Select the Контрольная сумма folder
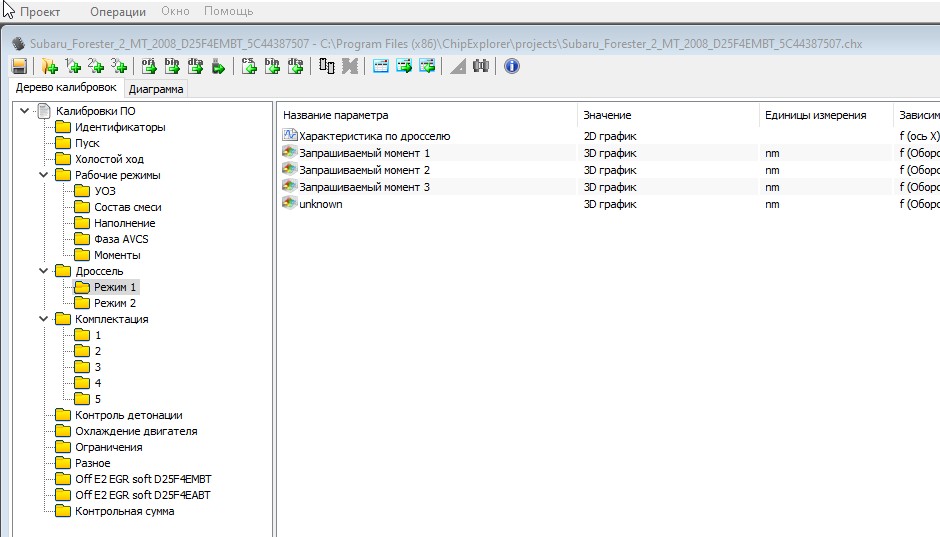 124,511
